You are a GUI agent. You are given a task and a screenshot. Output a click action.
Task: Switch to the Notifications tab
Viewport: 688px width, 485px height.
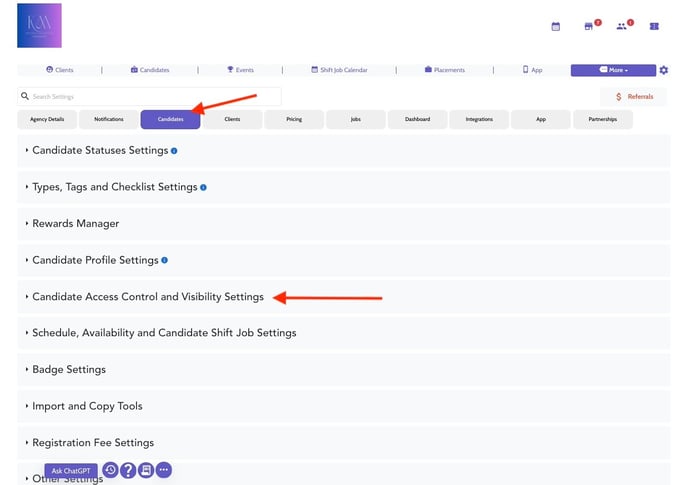(109, 119)
